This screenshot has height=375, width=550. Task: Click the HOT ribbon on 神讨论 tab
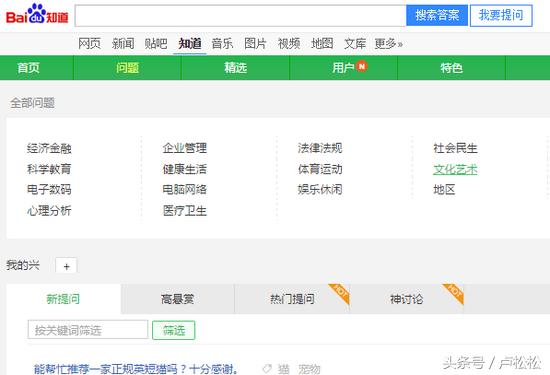[x=454, y=293]
